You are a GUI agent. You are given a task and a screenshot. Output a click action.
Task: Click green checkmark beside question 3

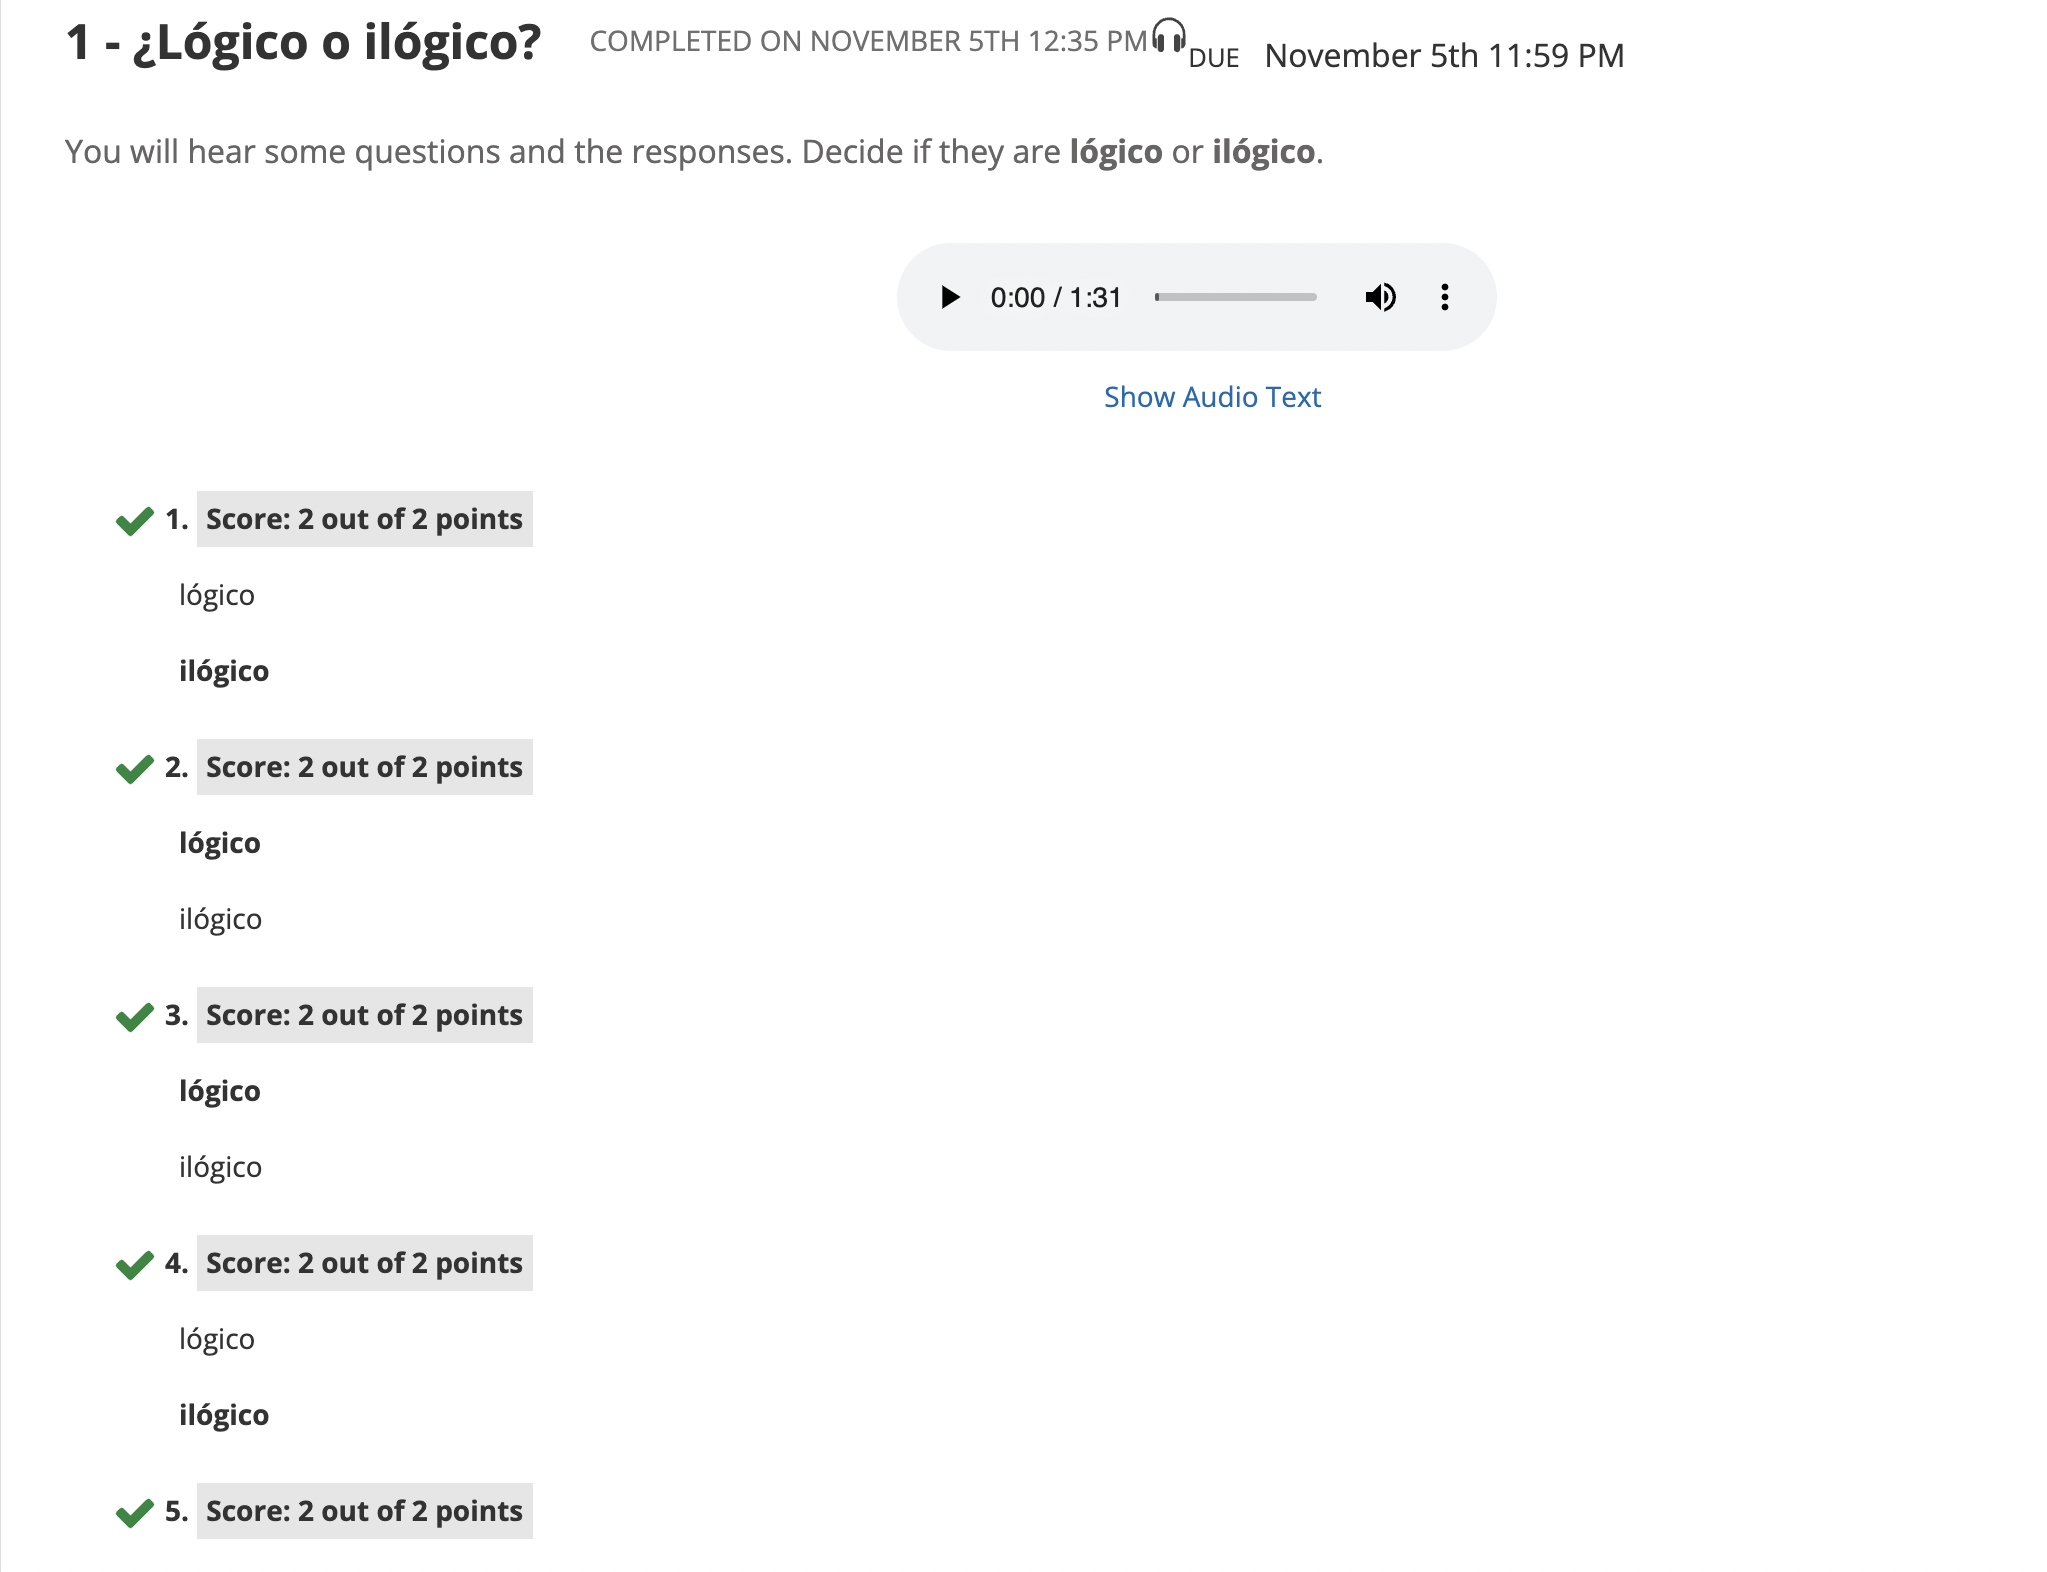click(135, 1016)
